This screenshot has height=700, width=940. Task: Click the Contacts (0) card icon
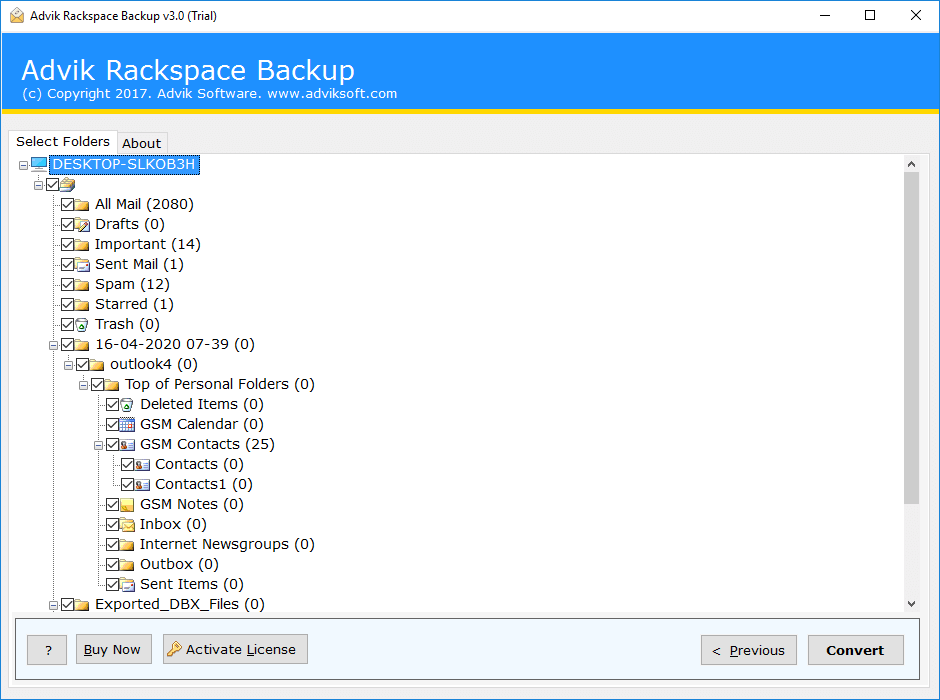point(142,464)
